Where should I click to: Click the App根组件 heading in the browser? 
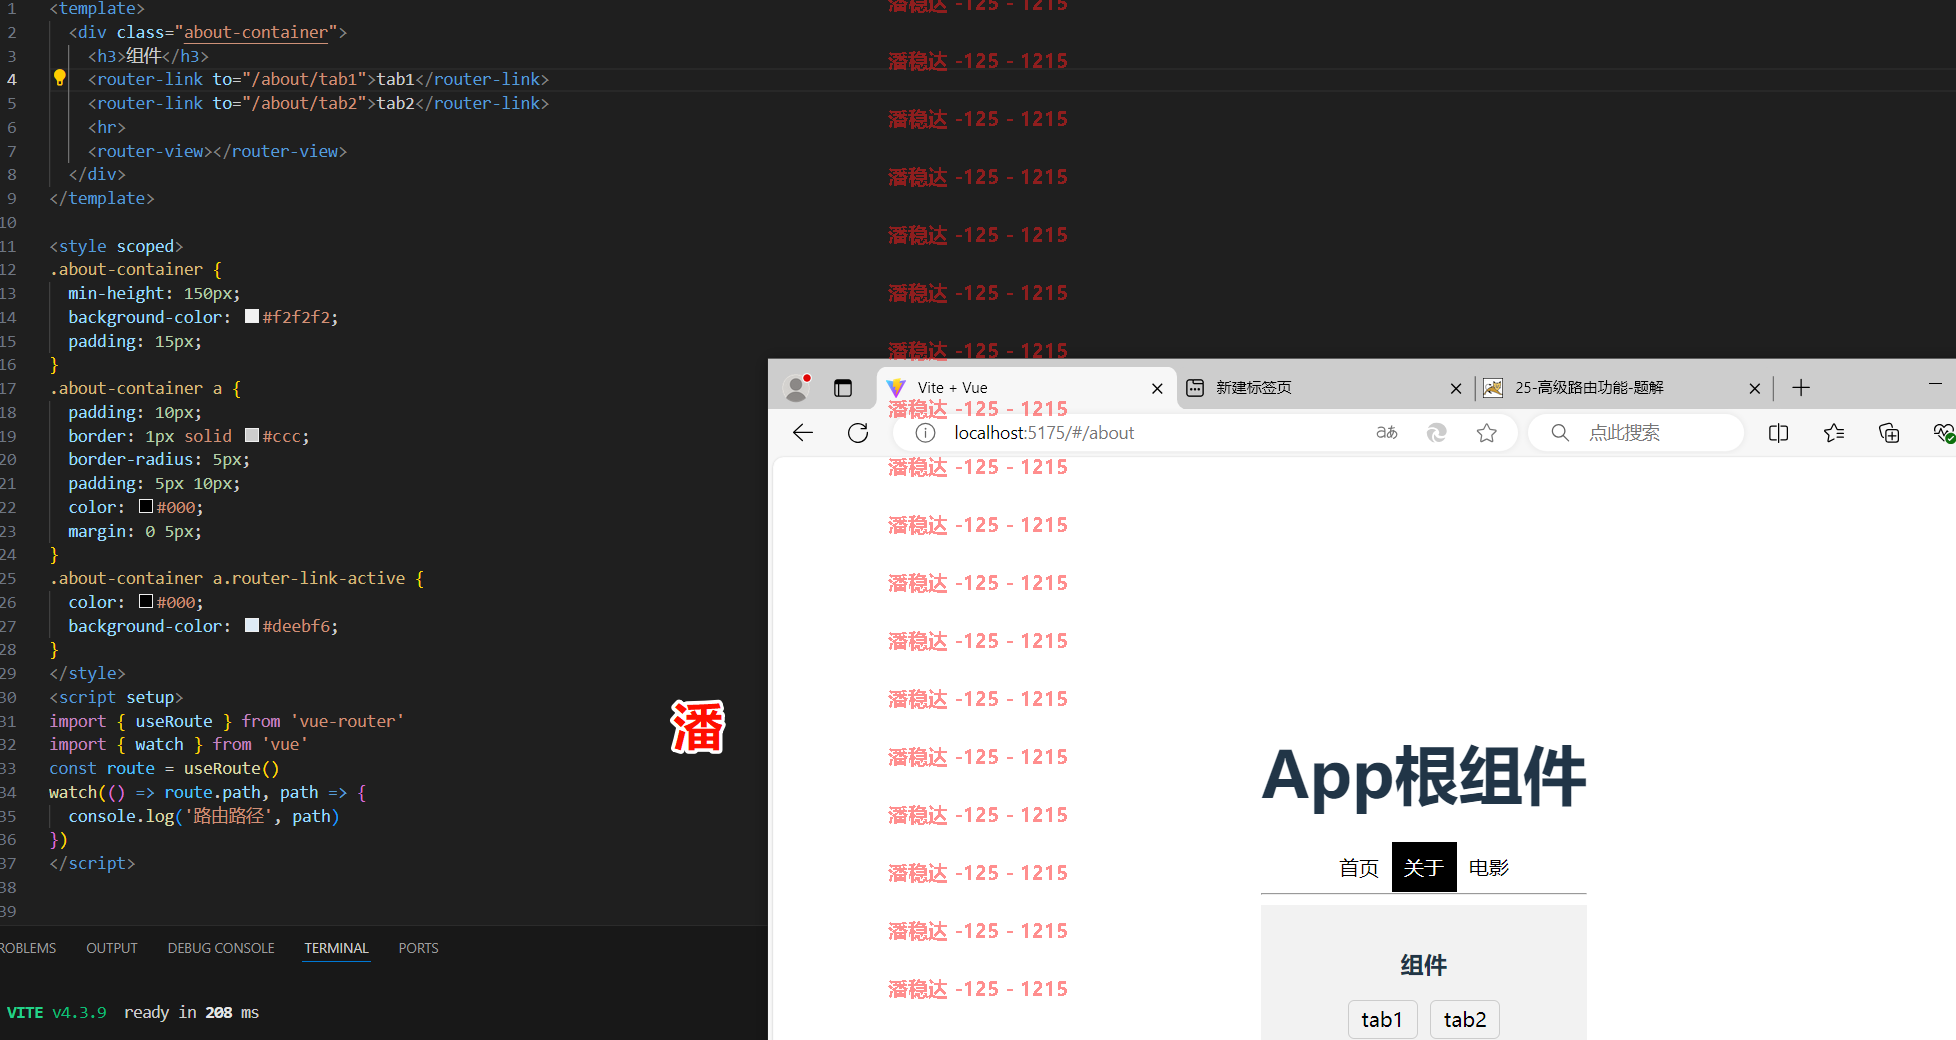(1423, 776)
